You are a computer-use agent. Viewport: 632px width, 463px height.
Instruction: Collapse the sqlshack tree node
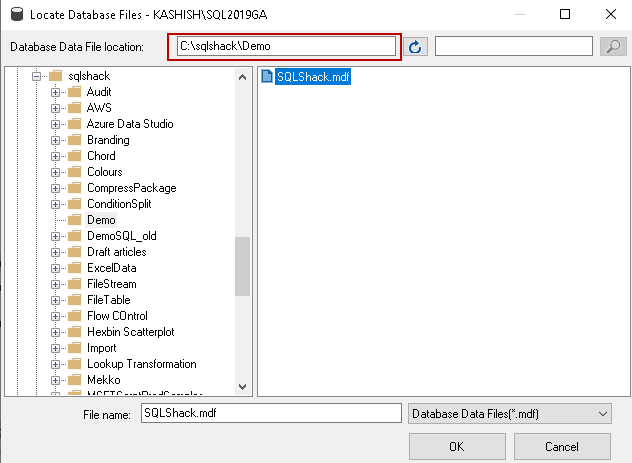37,76
